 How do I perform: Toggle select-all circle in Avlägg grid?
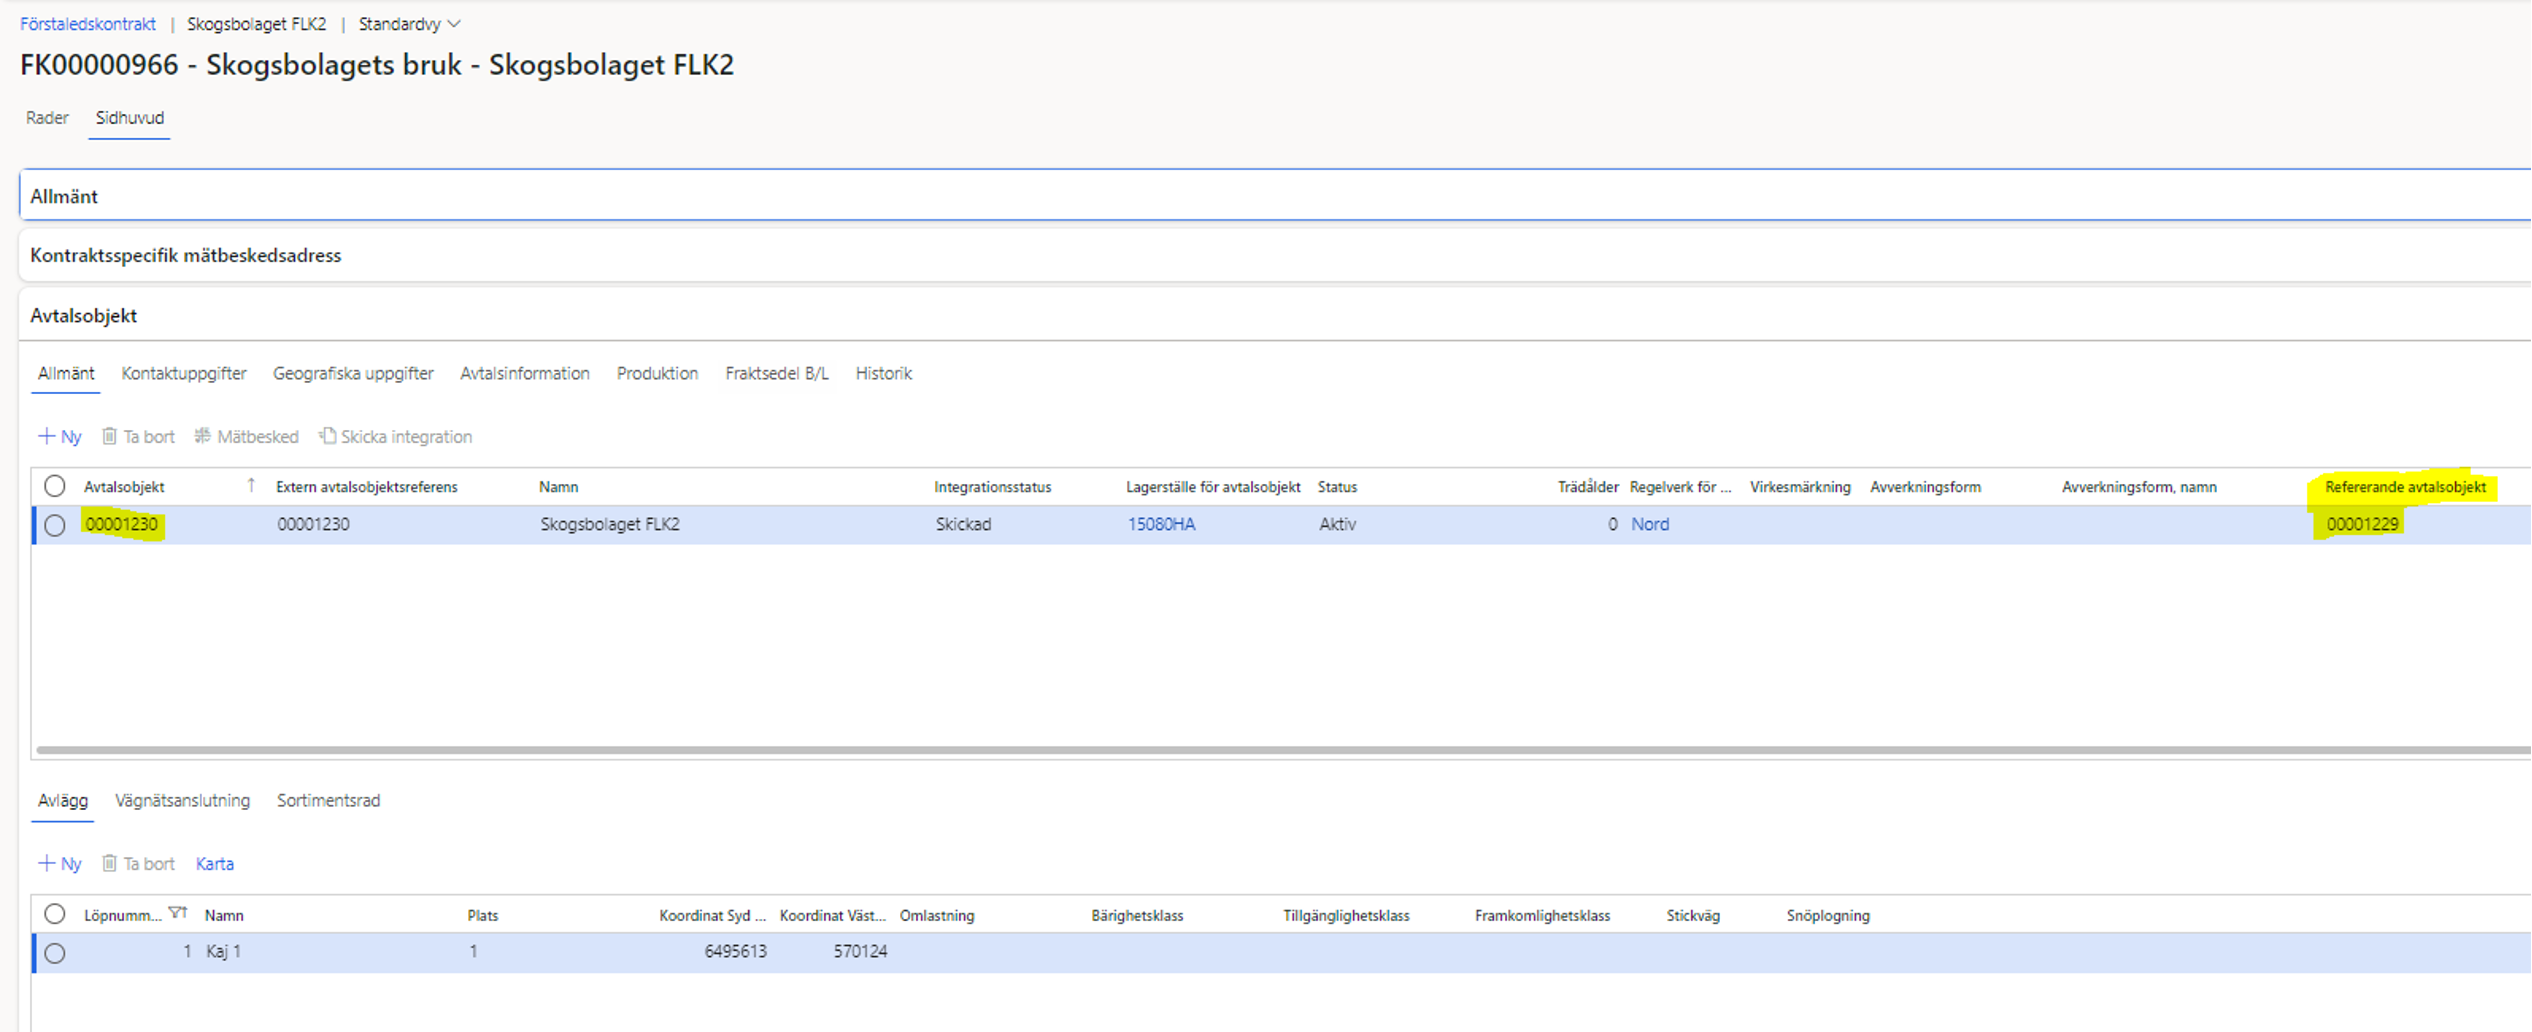tap(55, 914)
